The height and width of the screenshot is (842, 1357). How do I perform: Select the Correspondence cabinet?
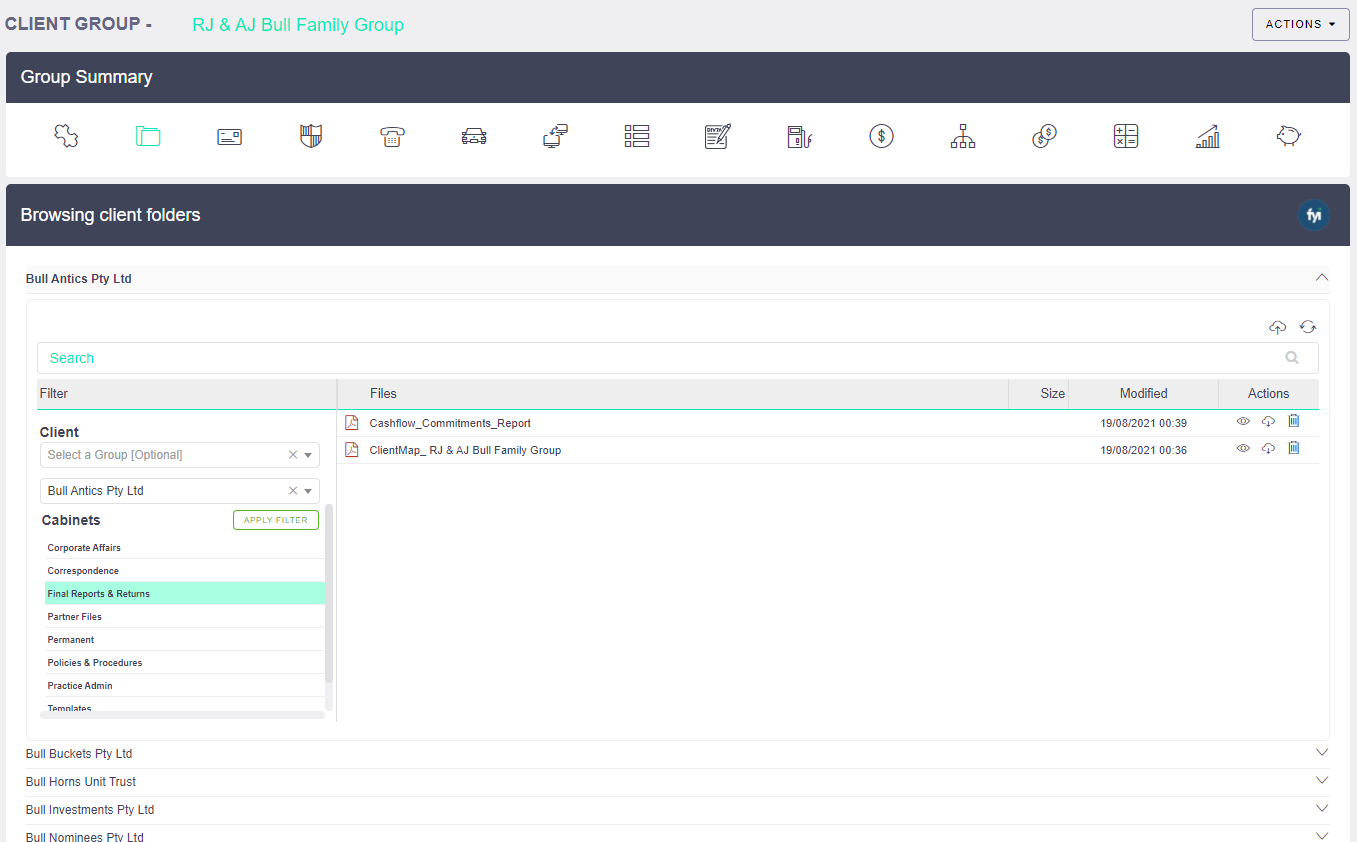click(x=185, y=571)
